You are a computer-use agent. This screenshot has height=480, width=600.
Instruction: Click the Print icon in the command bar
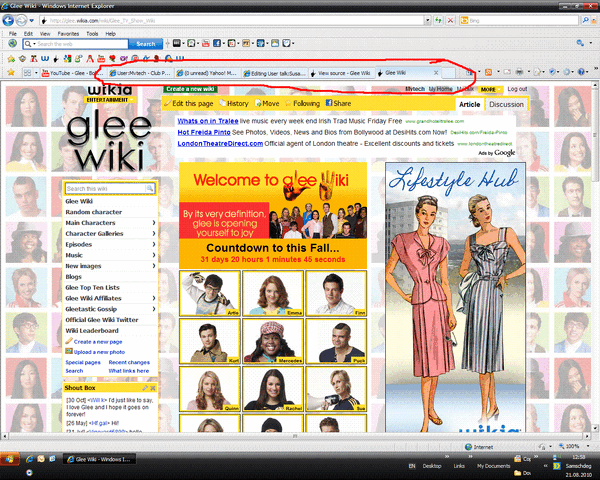click(519, 72)
